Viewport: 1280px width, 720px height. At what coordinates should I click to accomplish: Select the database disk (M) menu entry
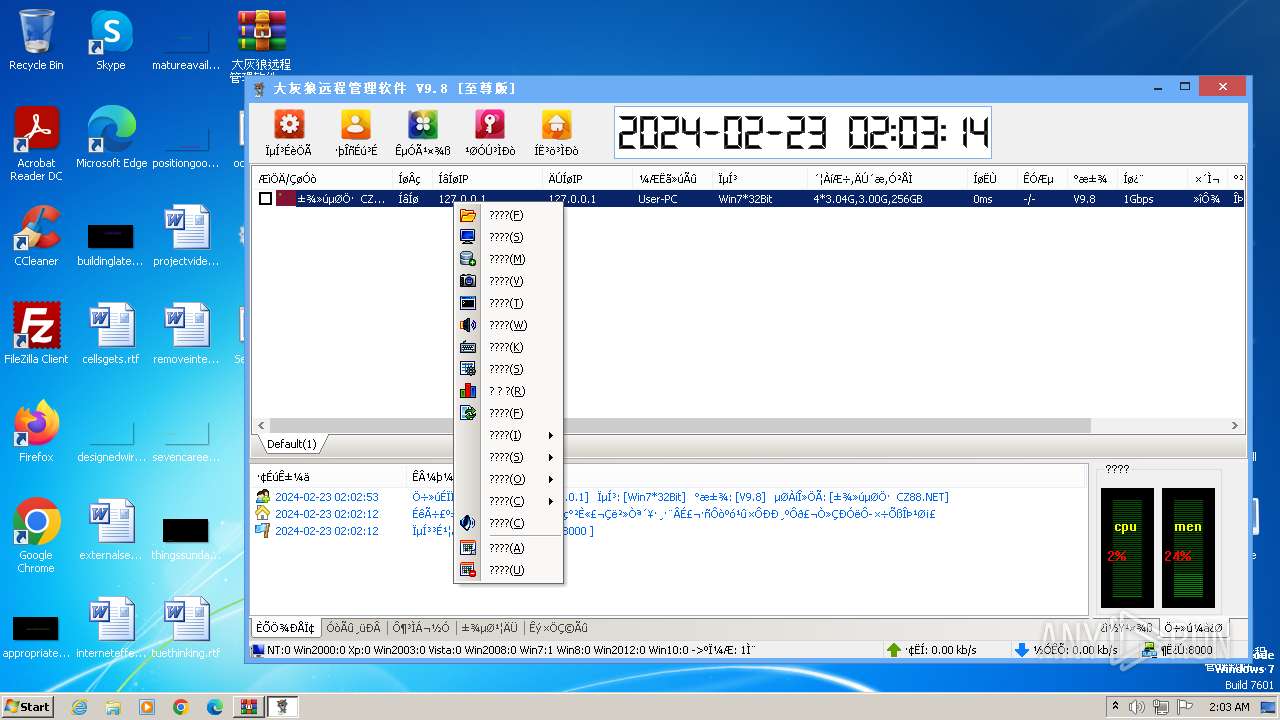click(x=508, y=259)
